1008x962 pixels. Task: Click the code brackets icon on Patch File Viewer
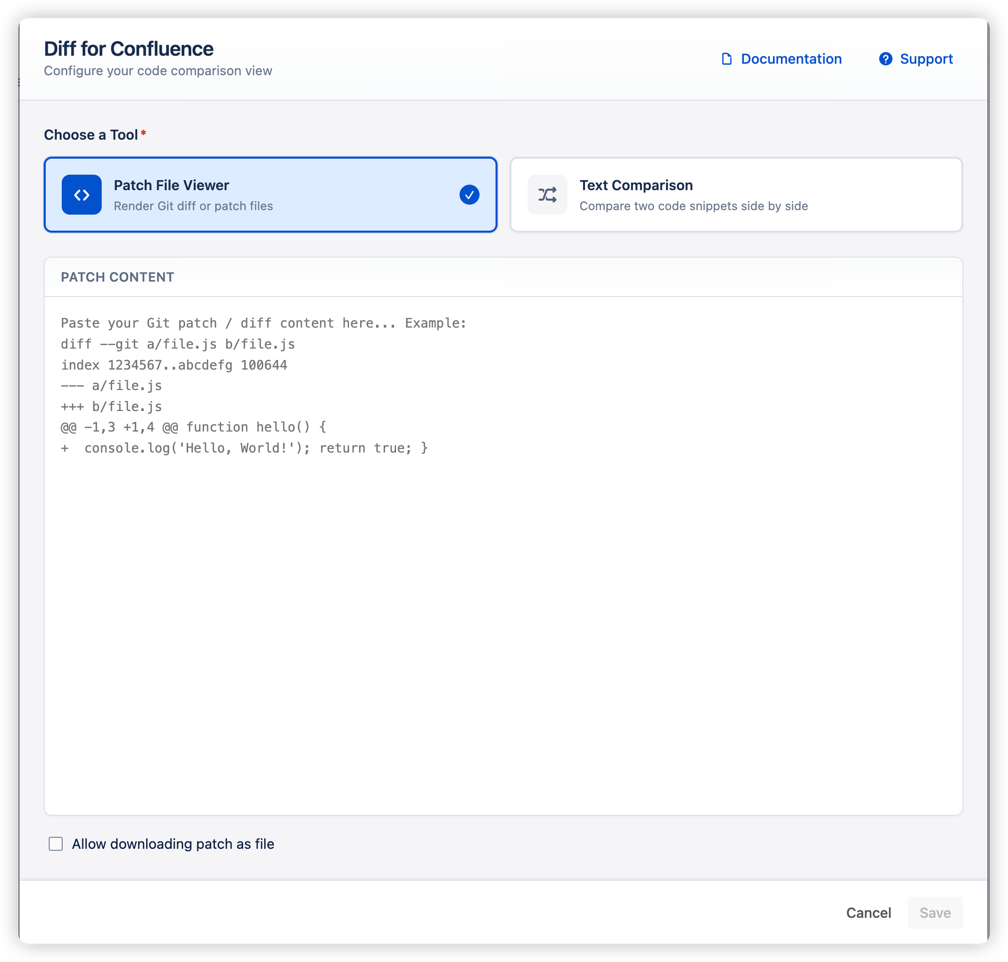point(81,195)
